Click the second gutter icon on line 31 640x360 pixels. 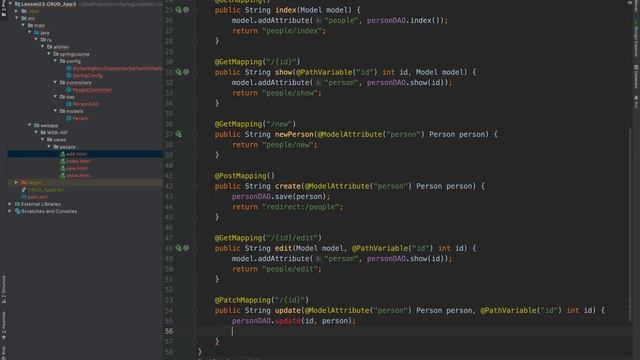point(186,72)
